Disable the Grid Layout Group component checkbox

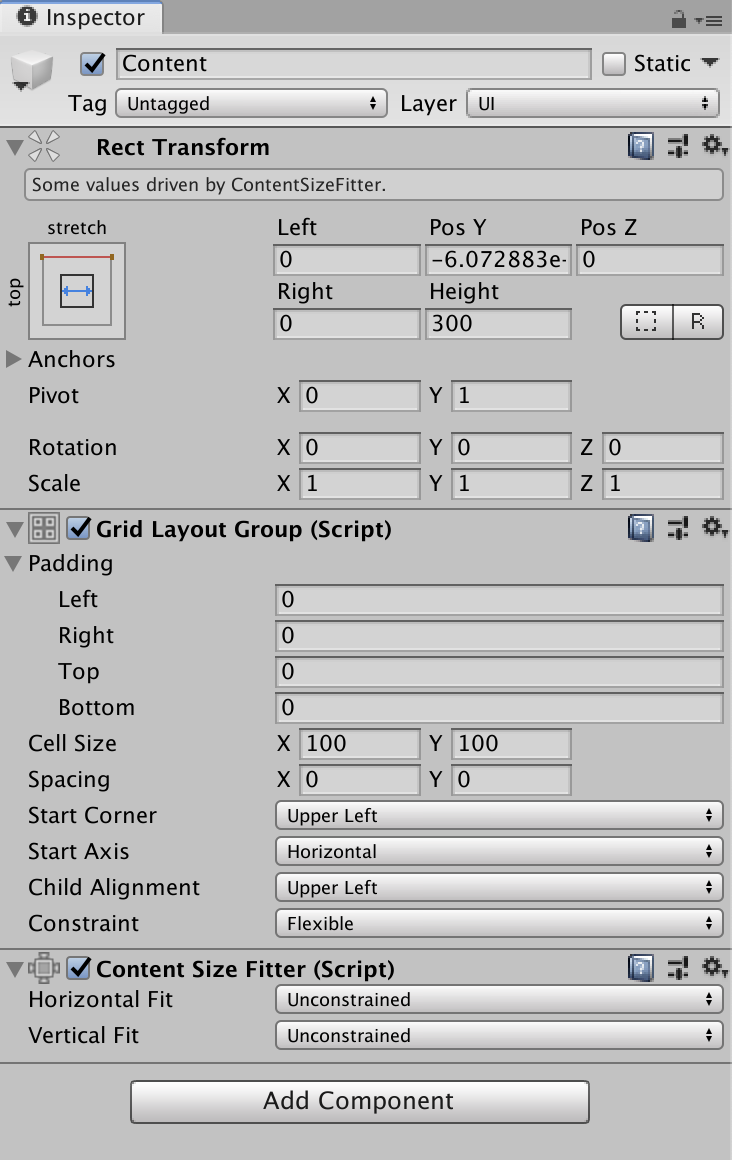(78, 529)
